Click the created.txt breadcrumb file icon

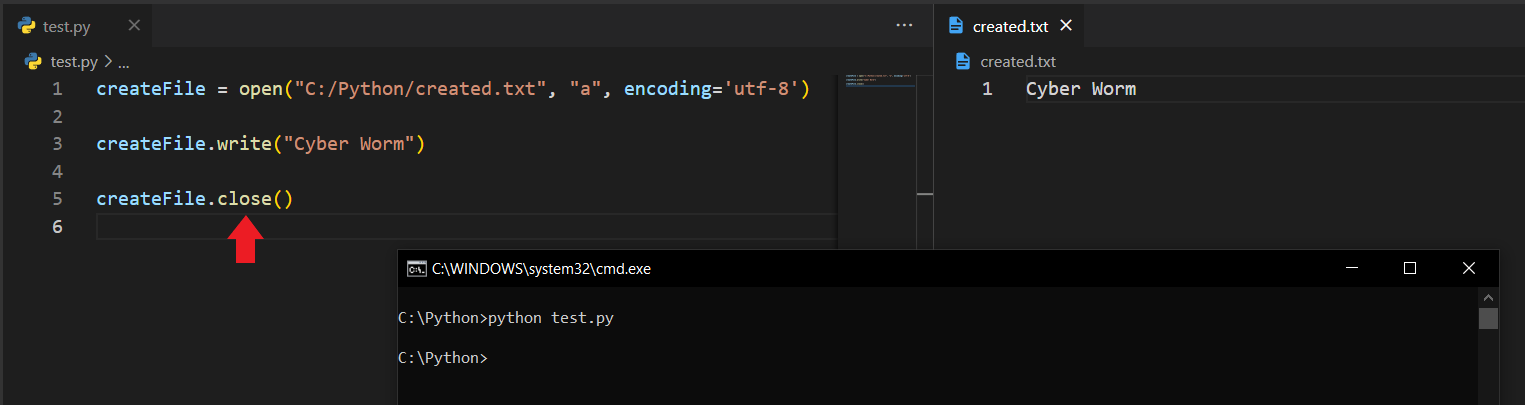coord(963,62)
